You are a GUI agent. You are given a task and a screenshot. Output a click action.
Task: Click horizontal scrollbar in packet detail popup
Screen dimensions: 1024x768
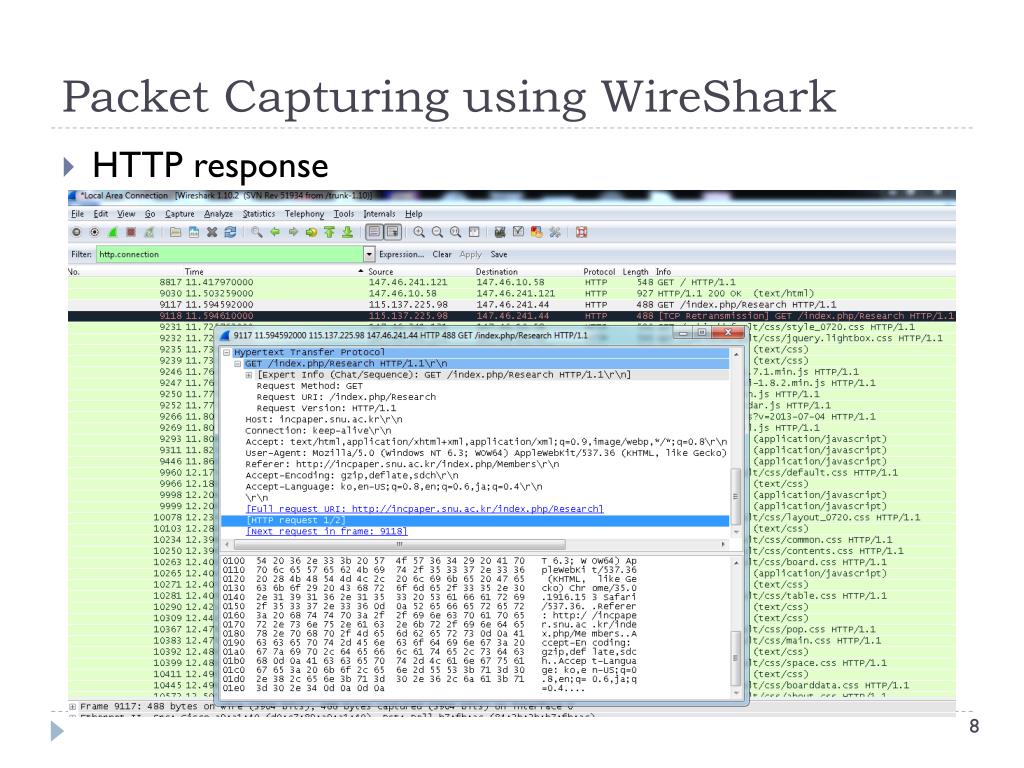(x=399, y=544)
